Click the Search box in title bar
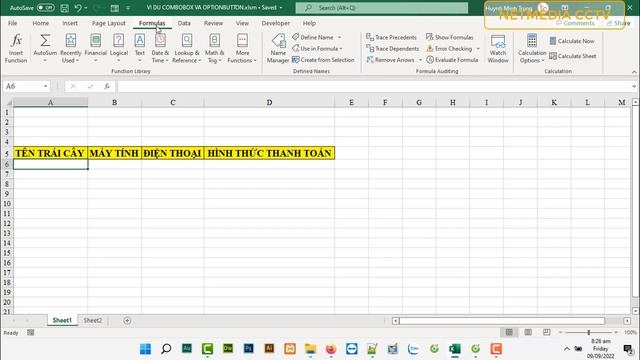Viewport: 640px width, 360px height. point(382,8)
